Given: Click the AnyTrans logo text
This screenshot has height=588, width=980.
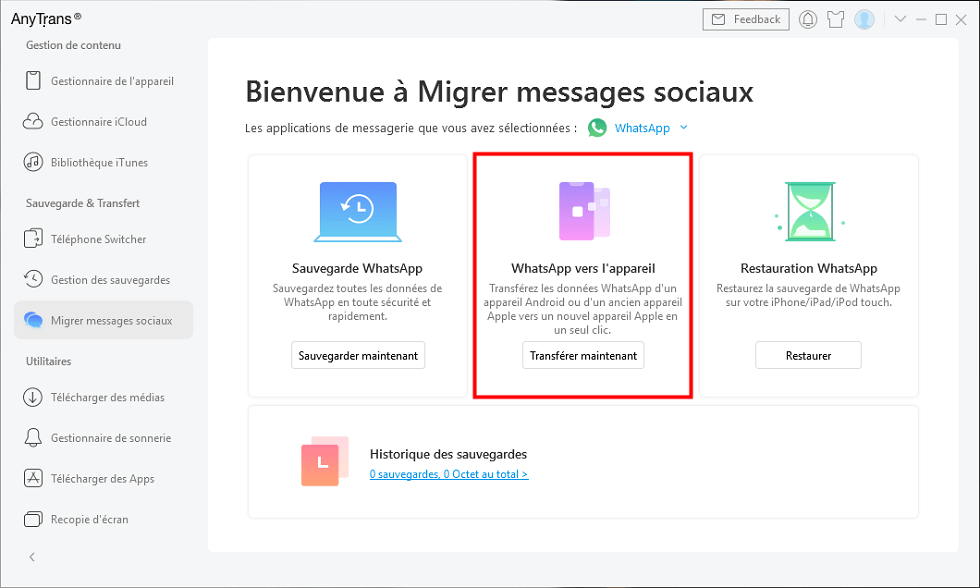Looking at the screenshot, I should click(x=46, y=19).
